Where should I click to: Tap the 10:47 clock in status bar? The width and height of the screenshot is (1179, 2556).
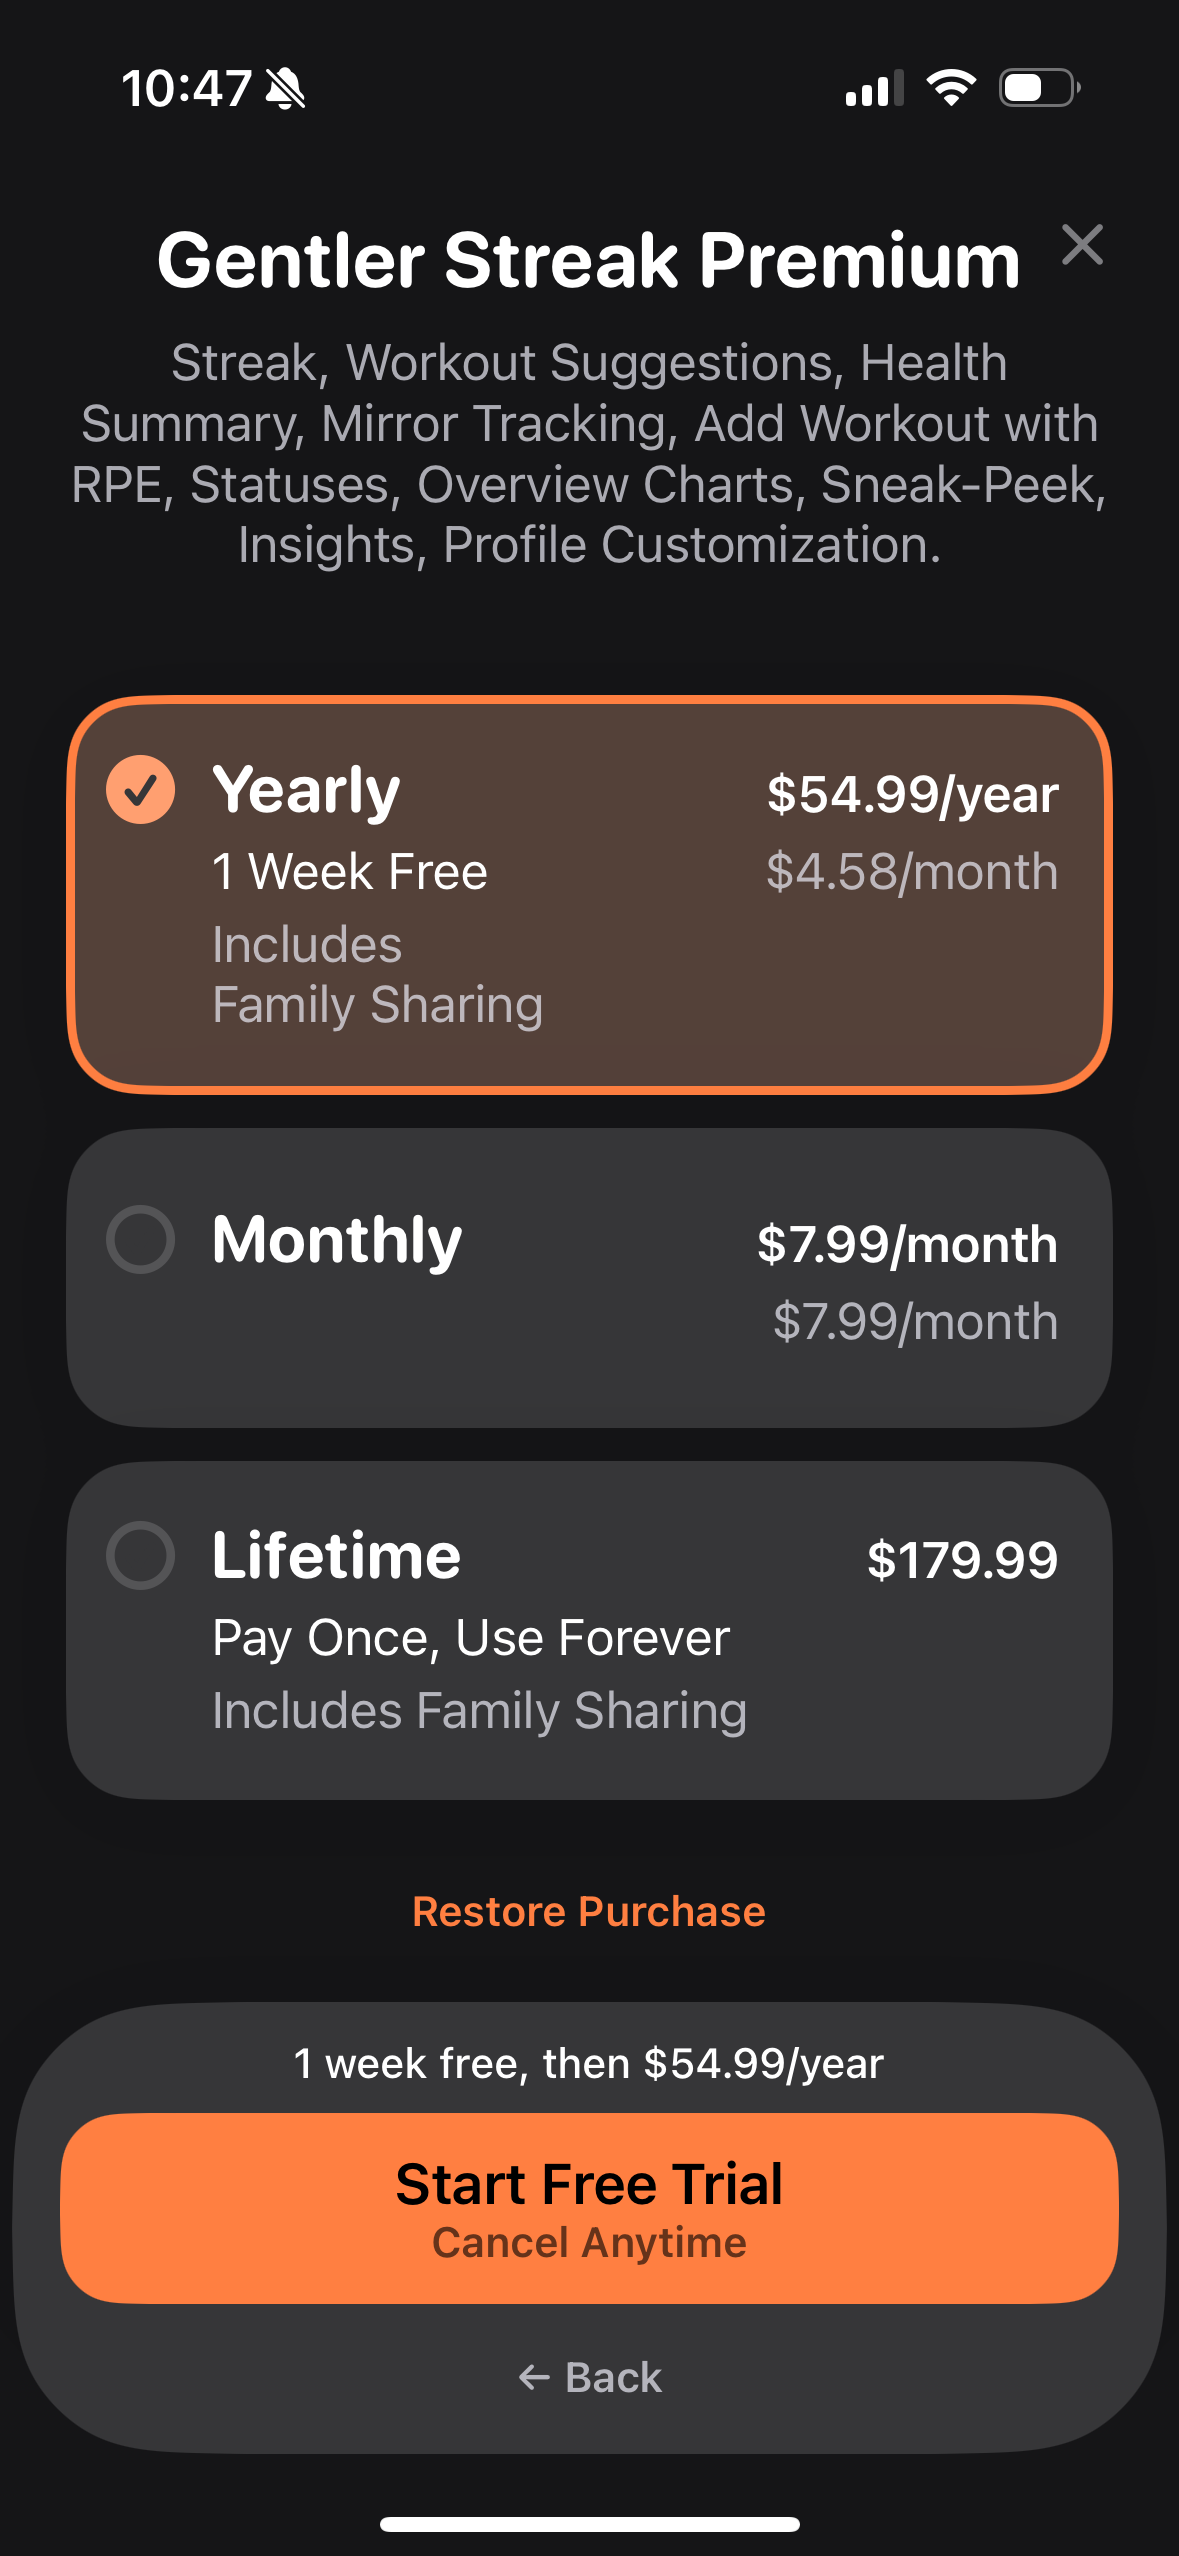[186, 88]
